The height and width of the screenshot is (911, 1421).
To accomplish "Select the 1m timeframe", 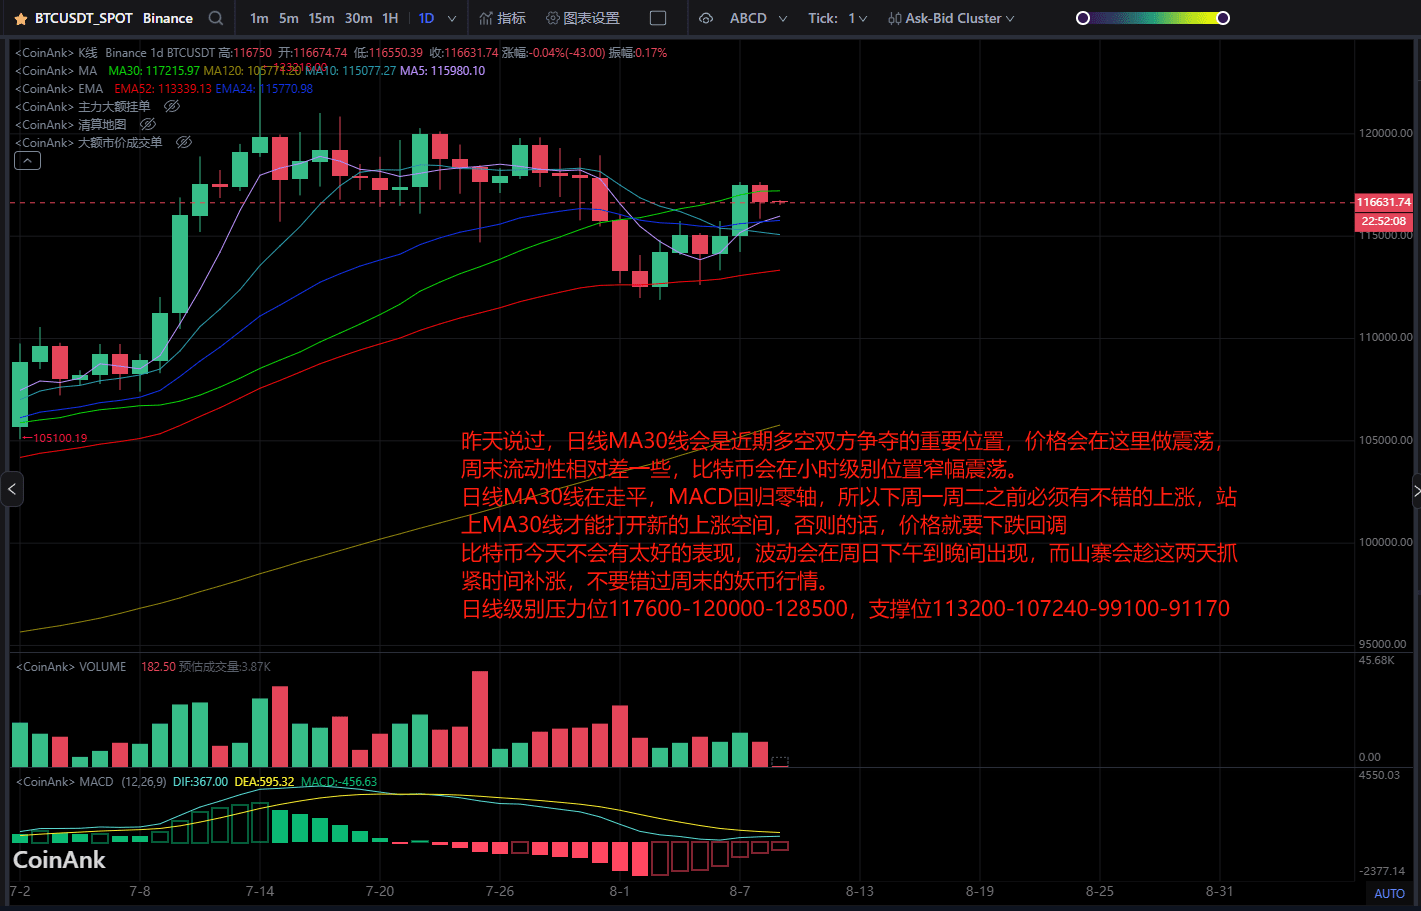I will point(259,18).
